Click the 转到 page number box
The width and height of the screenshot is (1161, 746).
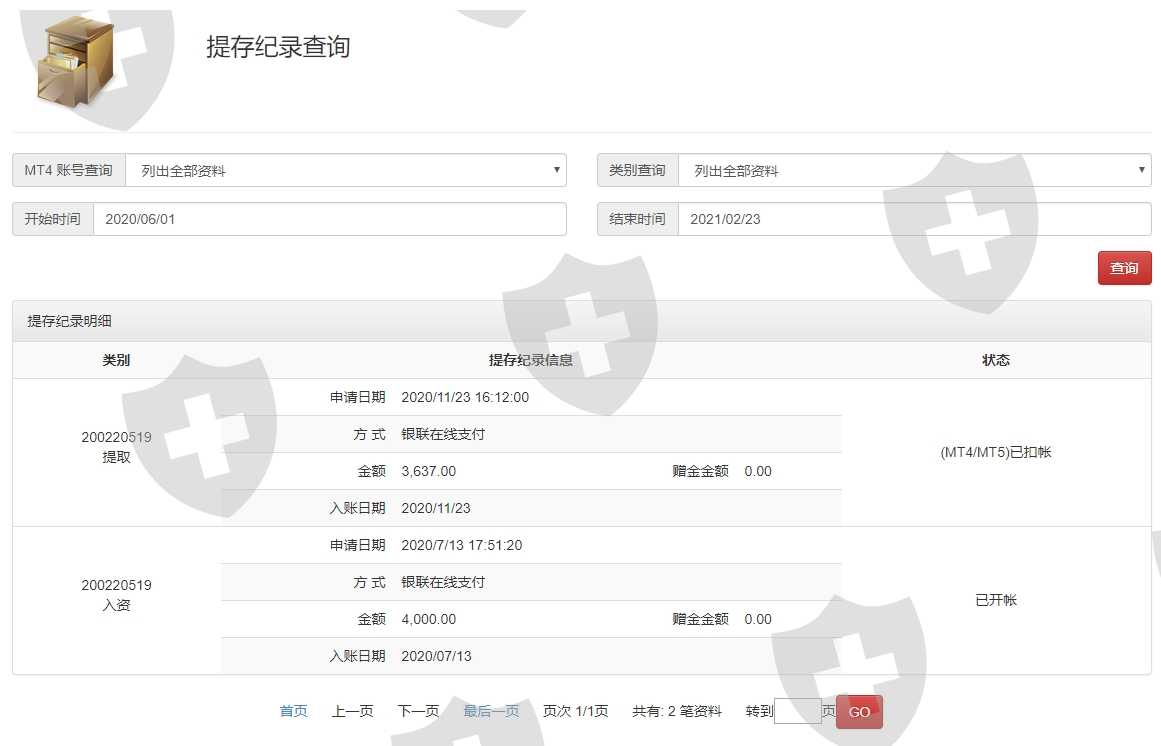coord(797,711)
